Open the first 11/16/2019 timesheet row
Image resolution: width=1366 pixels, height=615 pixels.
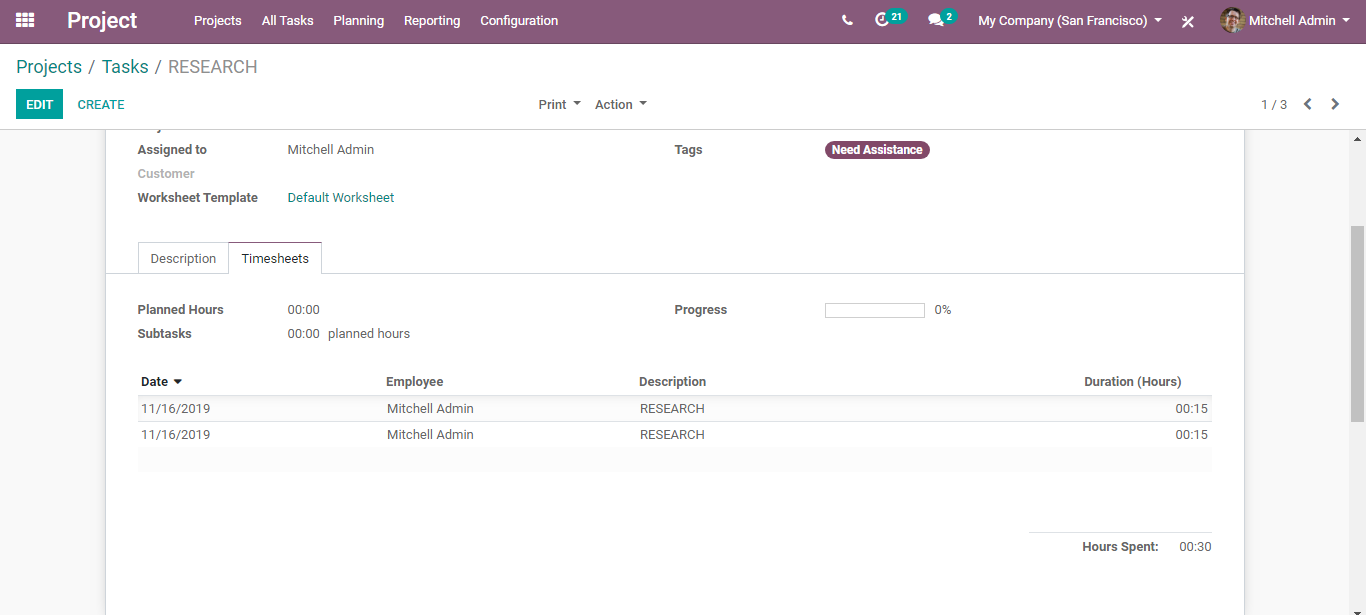[x=674, y=409]
